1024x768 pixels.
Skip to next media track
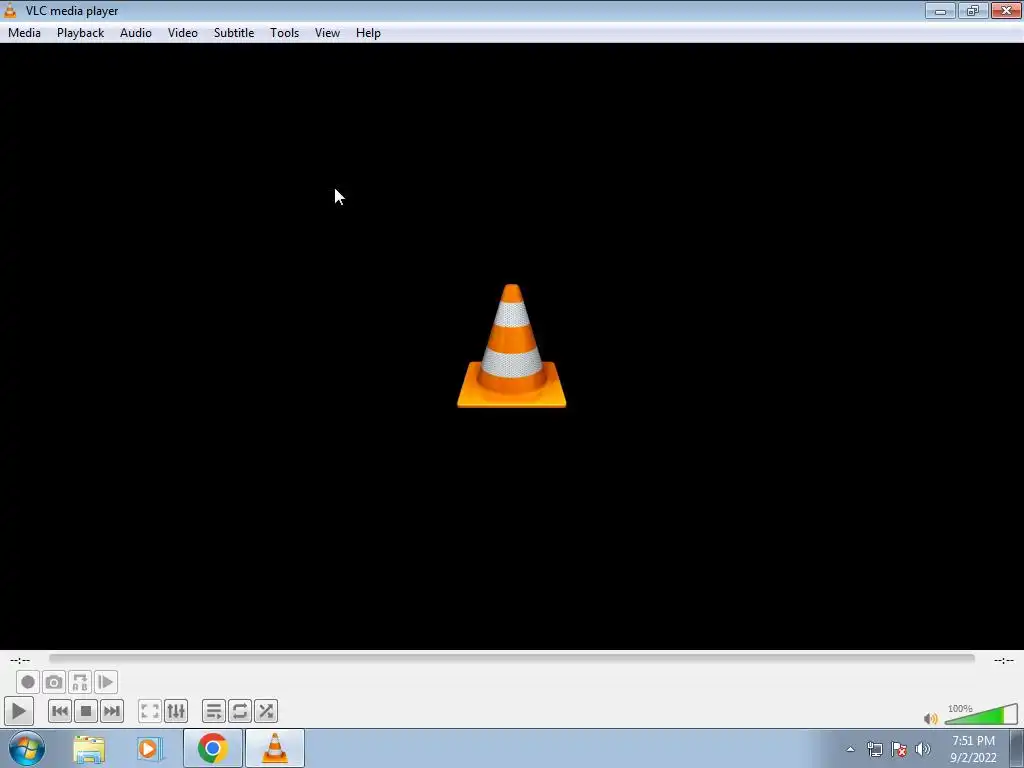tap(112, 711)
